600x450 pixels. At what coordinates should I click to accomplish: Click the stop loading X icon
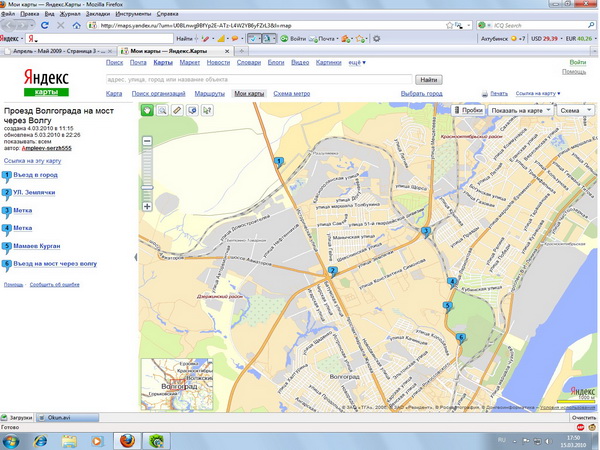pos(60,26)
